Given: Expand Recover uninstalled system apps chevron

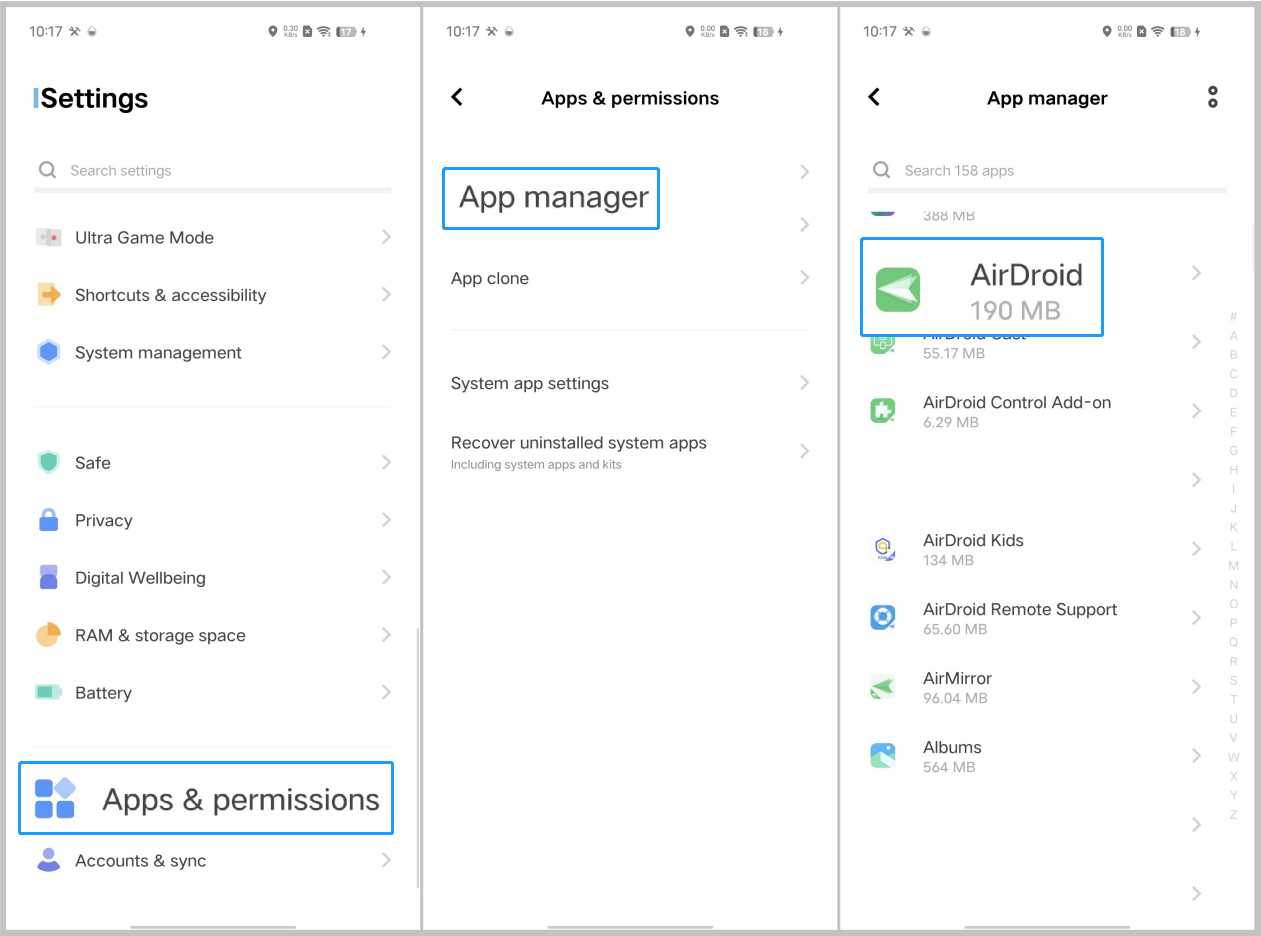Looking at the screenshot, I should [805, 451].
